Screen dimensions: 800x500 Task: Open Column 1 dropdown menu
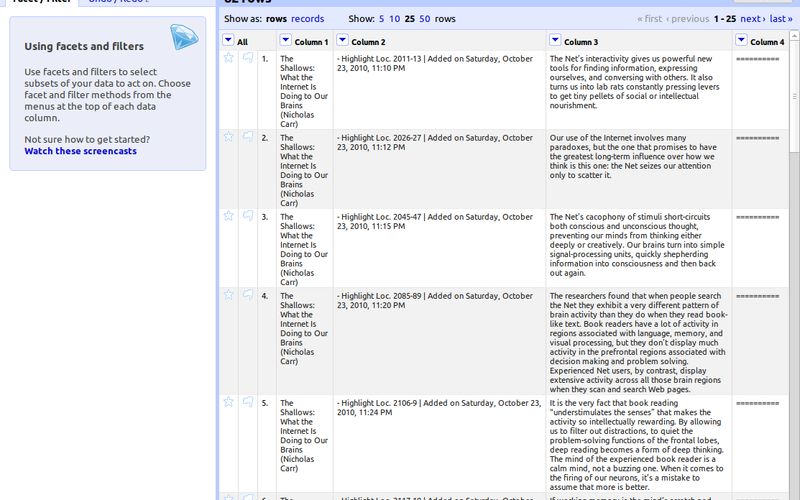tap(286, 40)
